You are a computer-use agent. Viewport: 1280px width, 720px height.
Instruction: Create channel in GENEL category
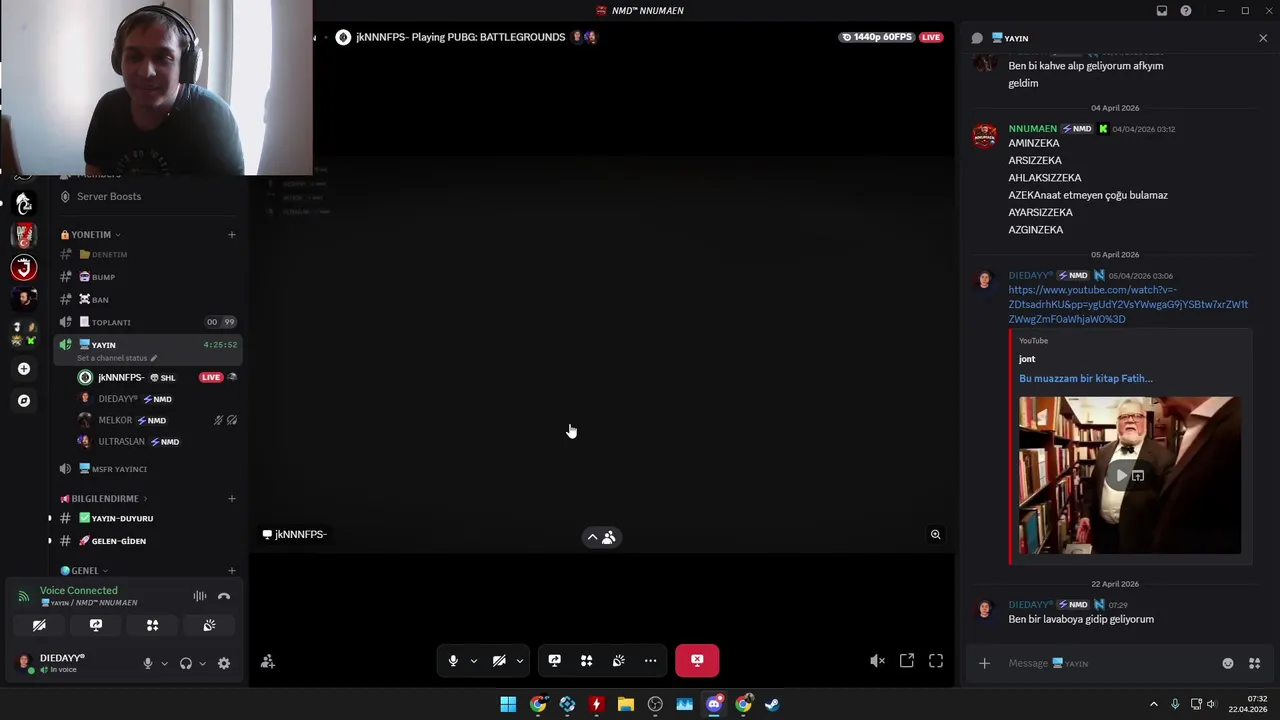click(x=231, y=570)
